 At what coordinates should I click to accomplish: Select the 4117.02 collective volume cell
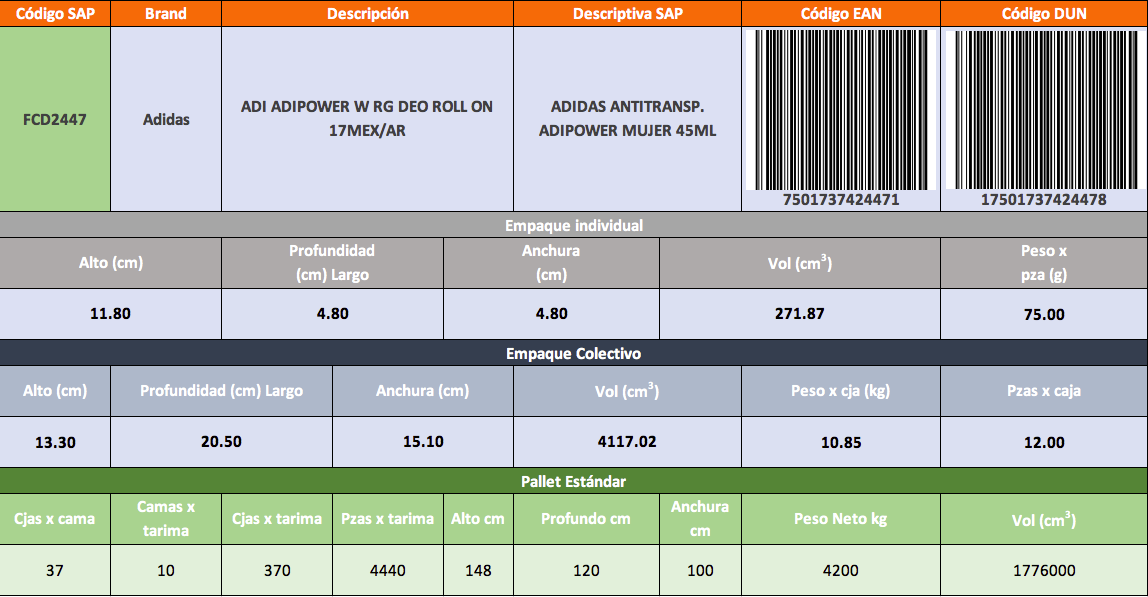click(627, 441)
